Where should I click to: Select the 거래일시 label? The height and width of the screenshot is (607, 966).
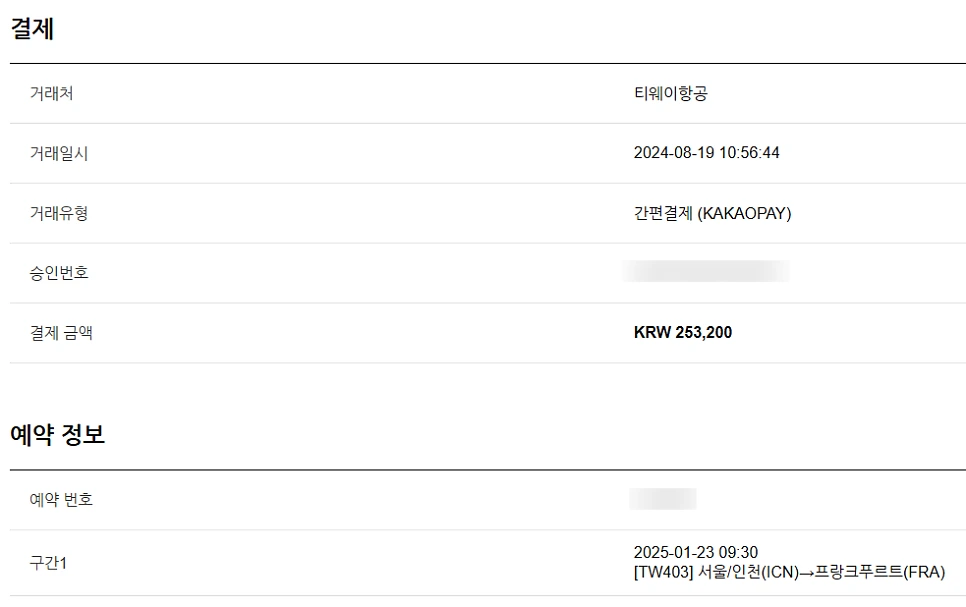tap(59, 153)
